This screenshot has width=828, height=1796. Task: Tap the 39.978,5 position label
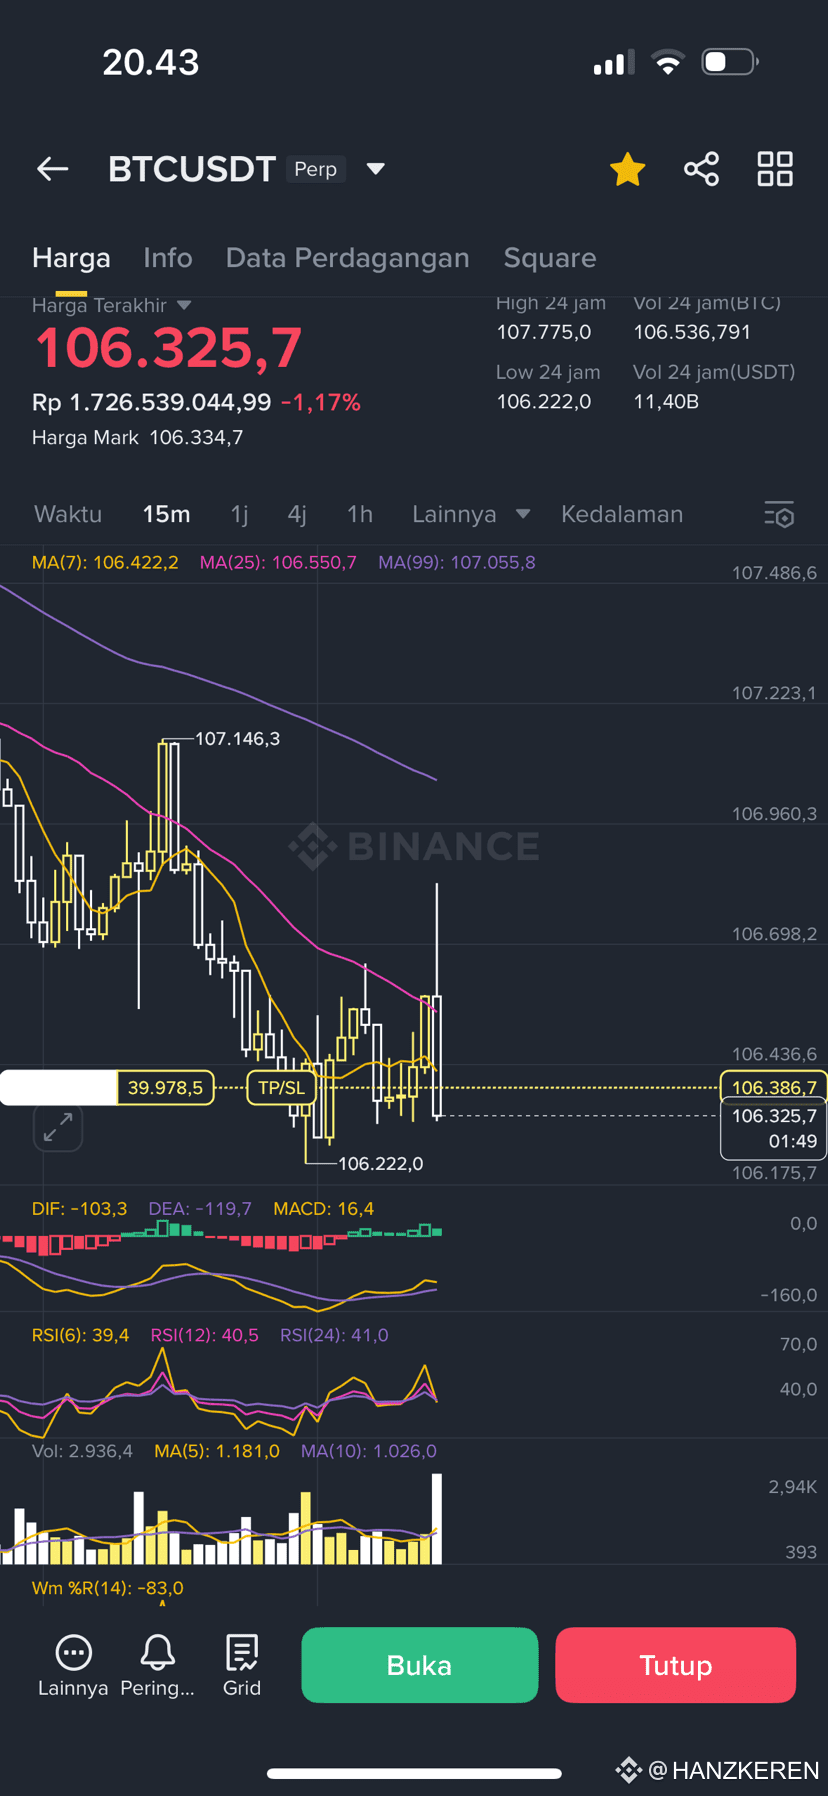[166, 1088]
